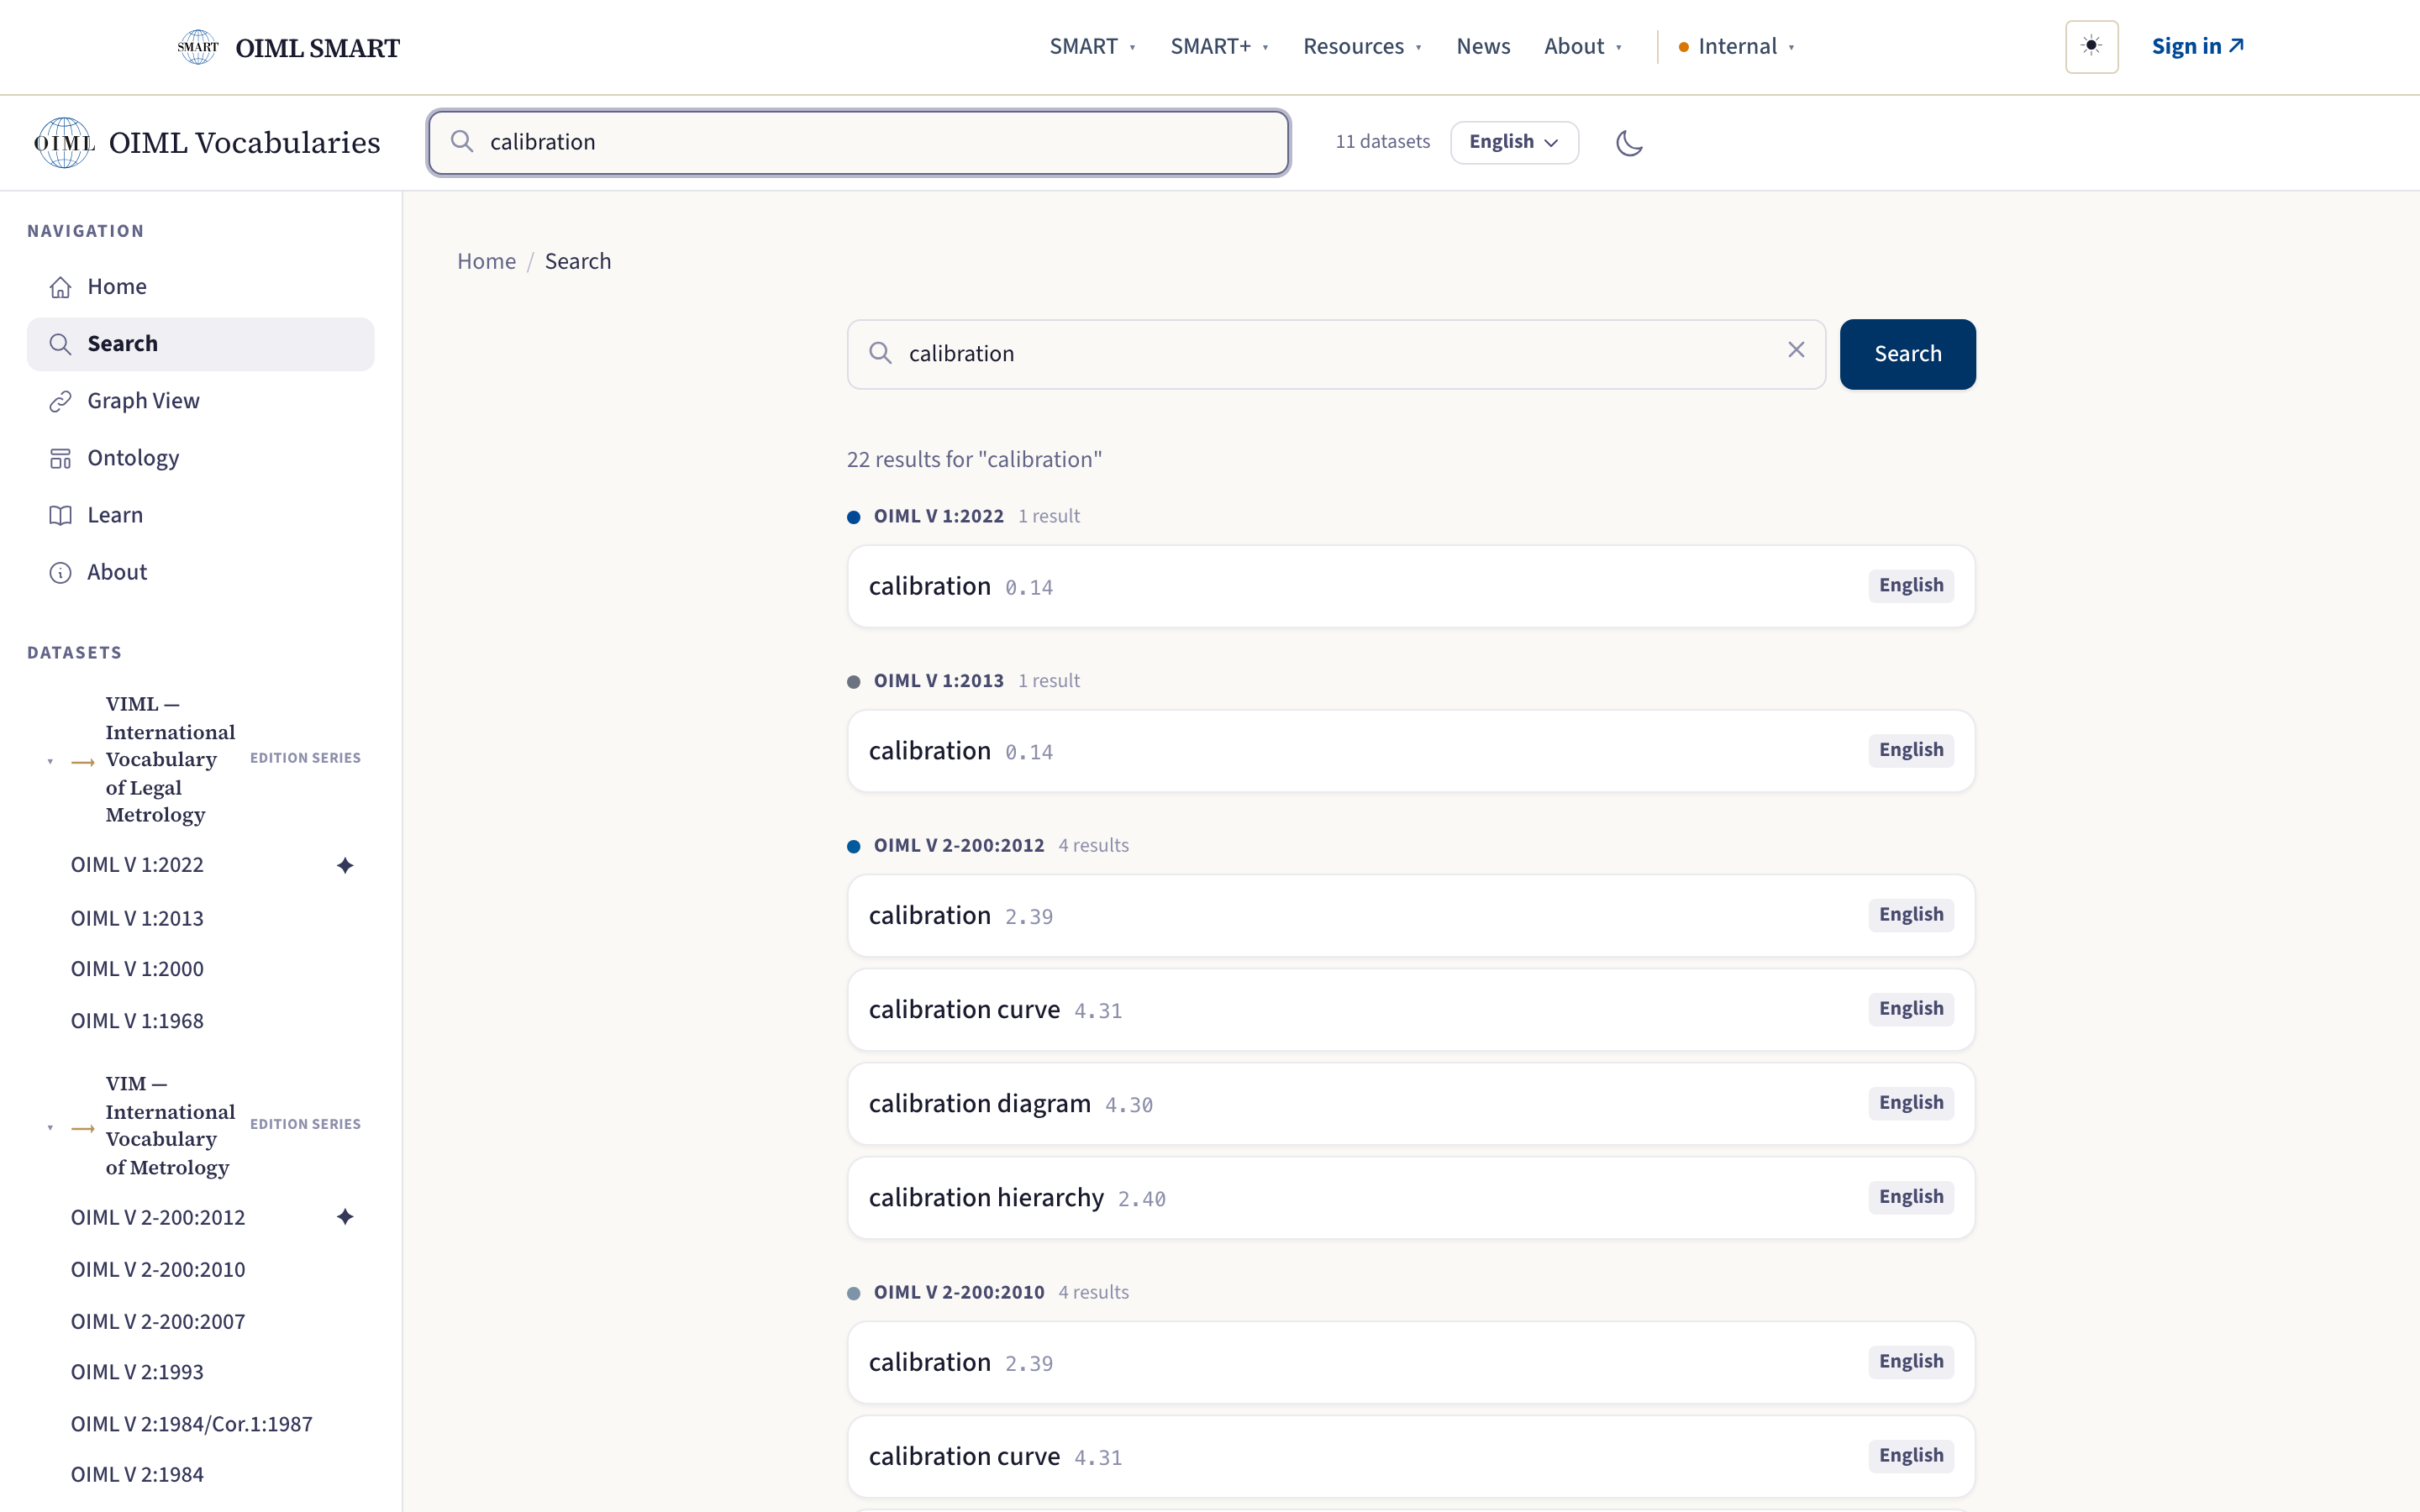Click the OIML SMART site title
Image resolution: width=2420 pixels, height=1512 pixels.
pos(317,47)
